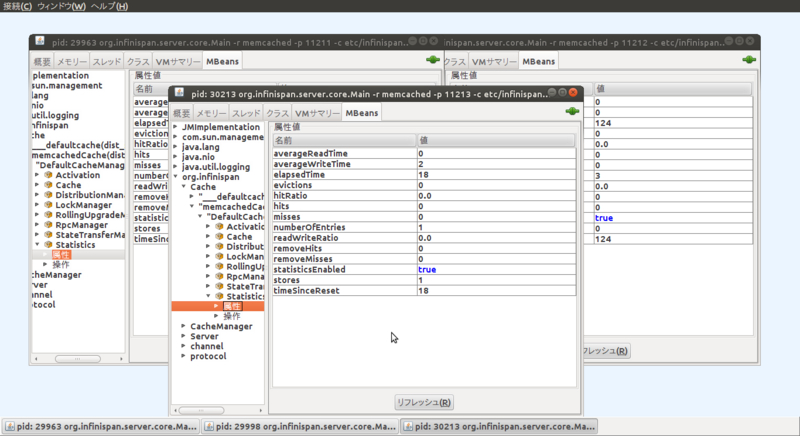Click the green connection icon in pid 30213 window
The height and width of the screenshot is (436, 800).
[x=572, y=111]
